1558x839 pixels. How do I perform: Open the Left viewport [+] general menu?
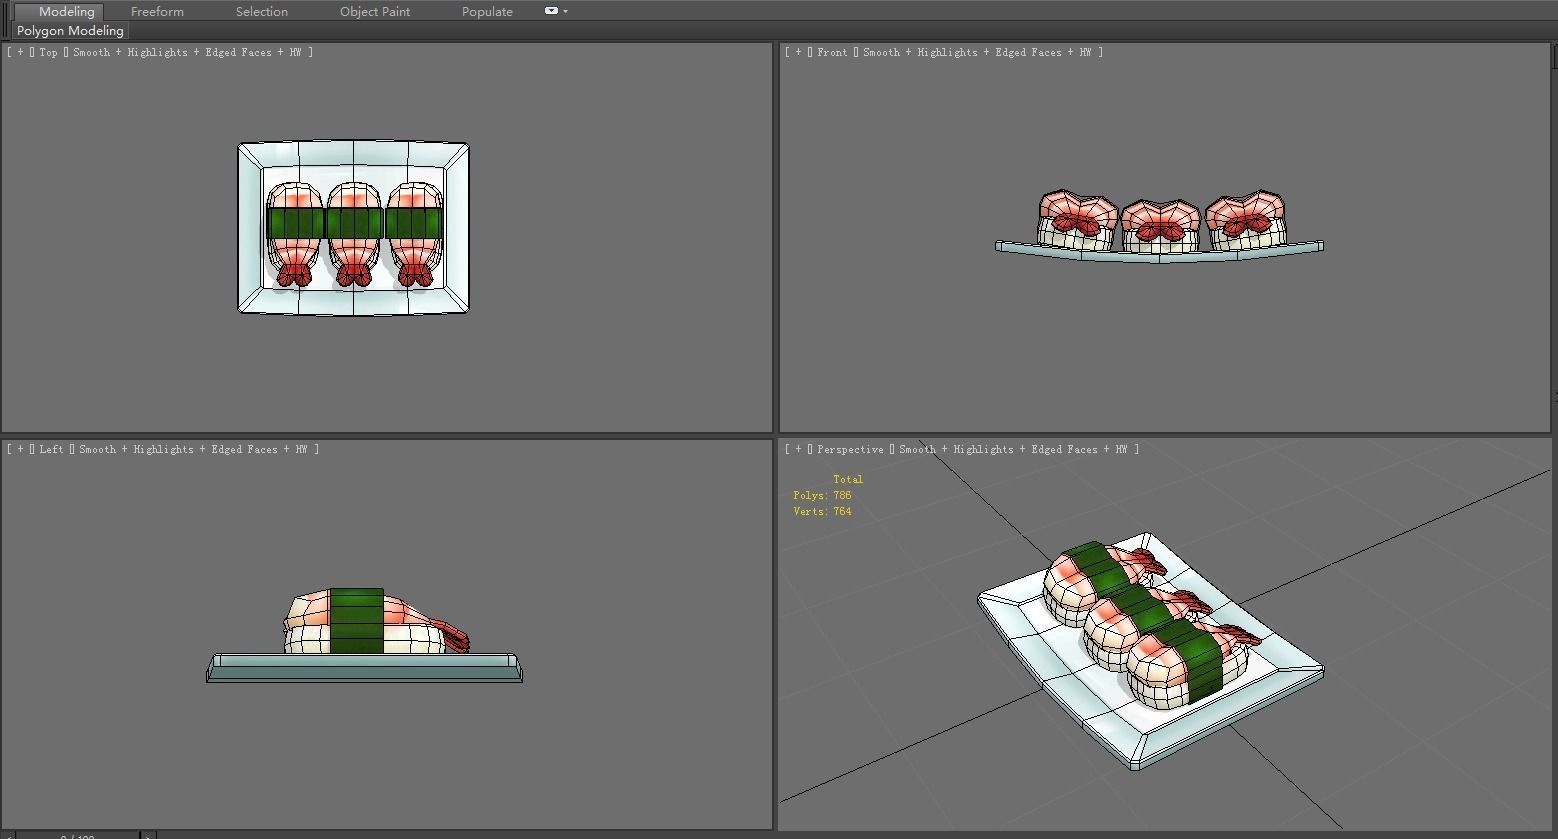[x=20, y=449]
